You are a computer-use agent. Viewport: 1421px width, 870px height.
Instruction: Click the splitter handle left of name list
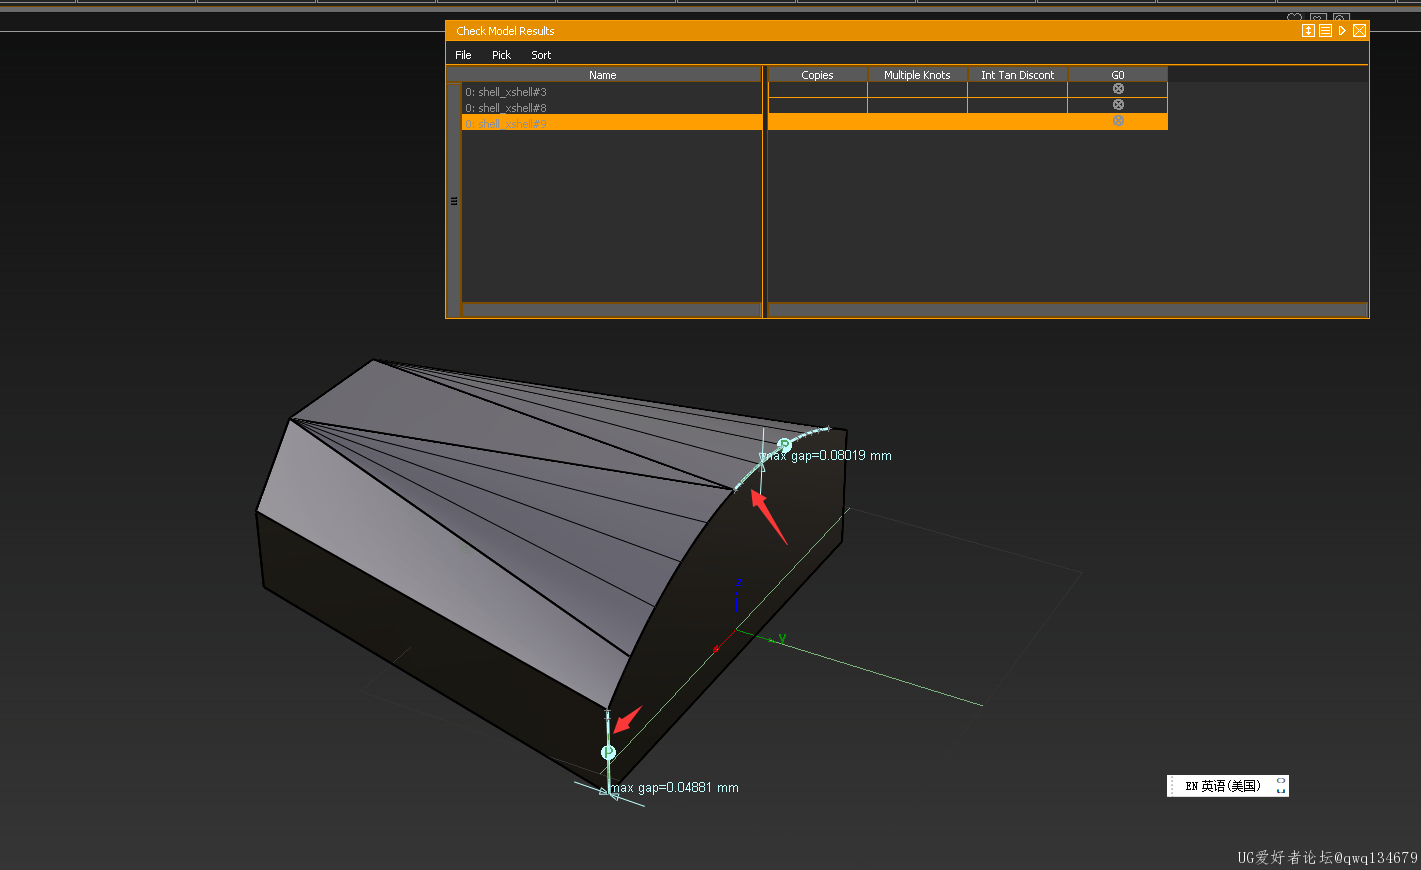[x=454, y=201]
